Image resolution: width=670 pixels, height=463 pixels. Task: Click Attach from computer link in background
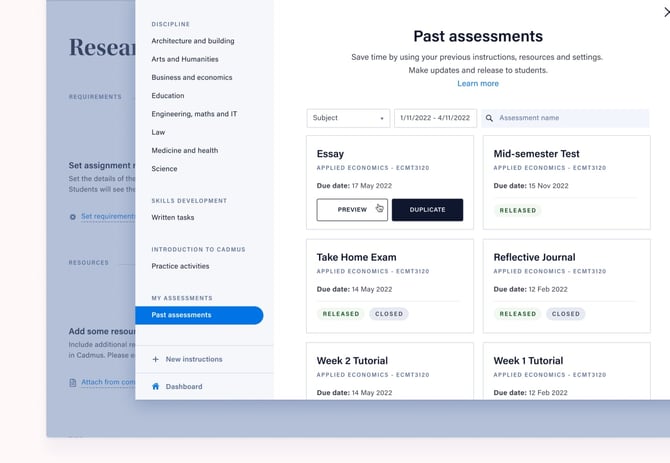[x=108, y=382]
